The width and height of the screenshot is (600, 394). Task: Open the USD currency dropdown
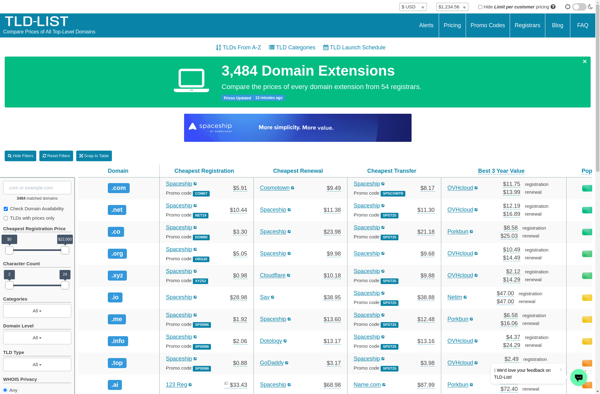click(412, 7)
